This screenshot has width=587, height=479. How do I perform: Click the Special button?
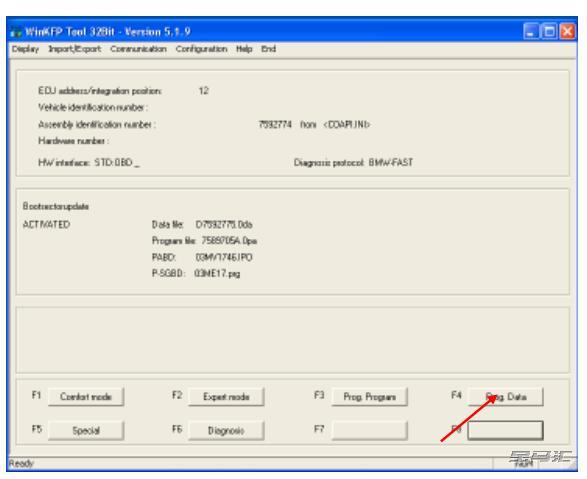[86, 430]
